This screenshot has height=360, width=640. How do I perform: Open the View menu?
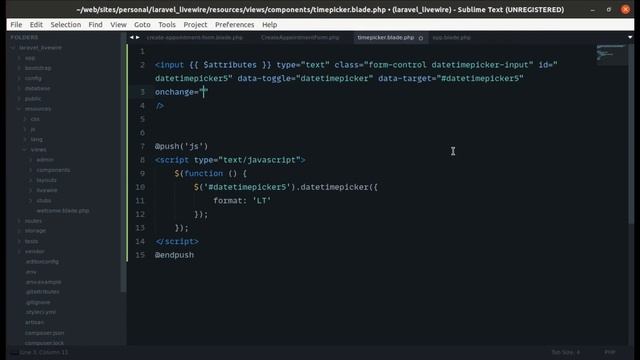(x=118, y=24)
